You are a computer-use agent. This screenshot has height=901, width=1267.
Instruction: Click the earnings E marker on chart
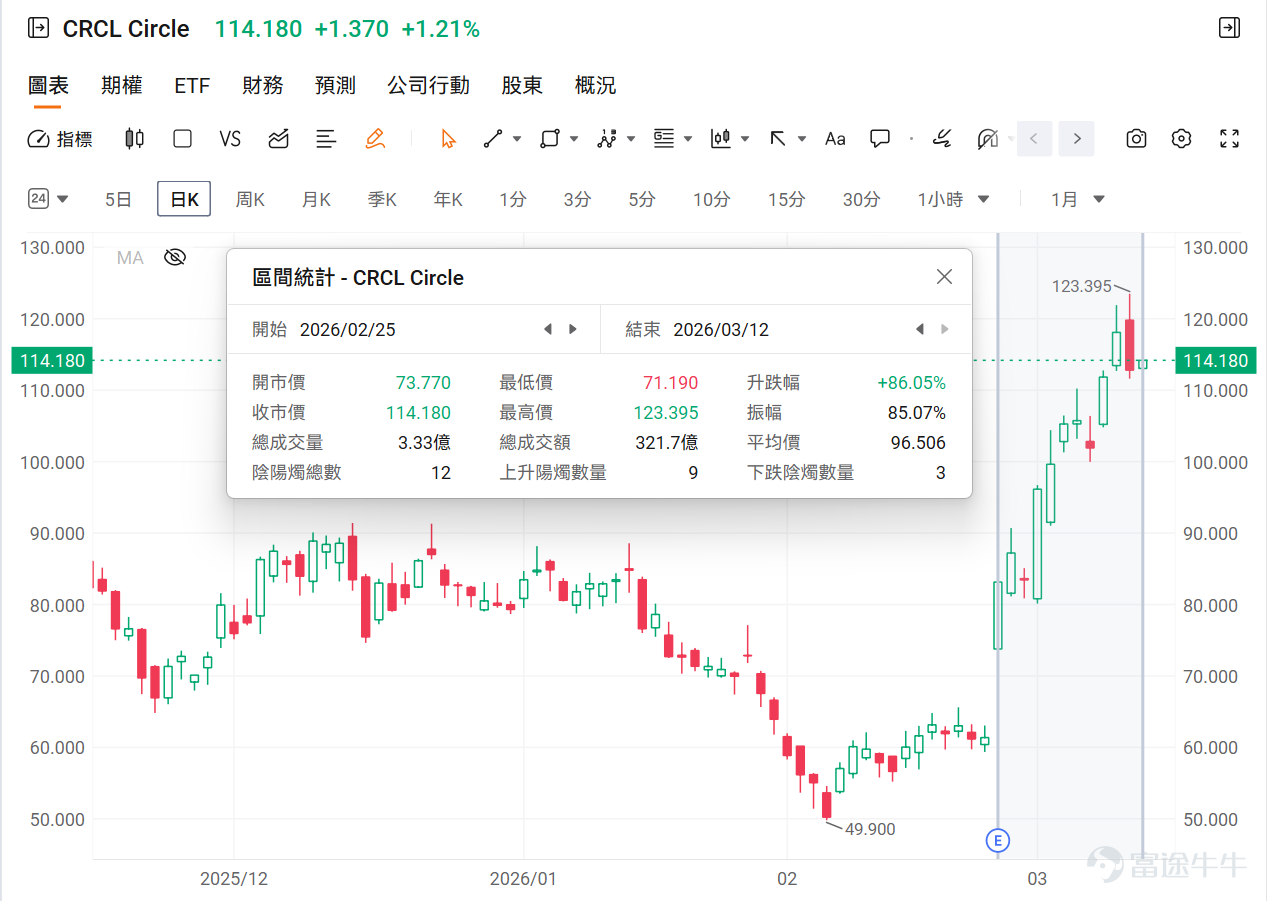point(997,841)
